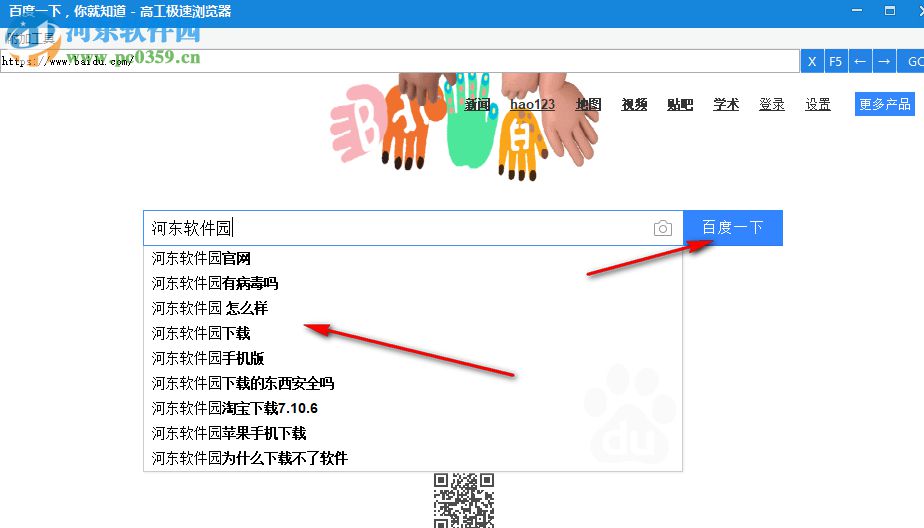Select suggestion 河东软件园为什么下载不了软件
Image resolution: width=924 pixels, height=528 pixels.
click(412, 458)
